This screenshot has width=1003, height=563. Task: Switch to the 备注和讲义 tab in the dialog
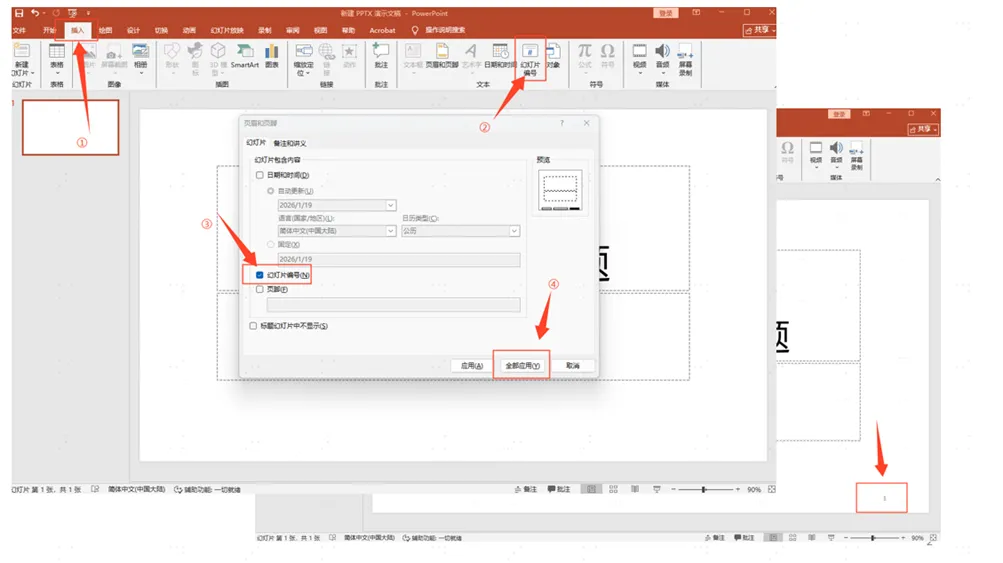pos(290,143)
